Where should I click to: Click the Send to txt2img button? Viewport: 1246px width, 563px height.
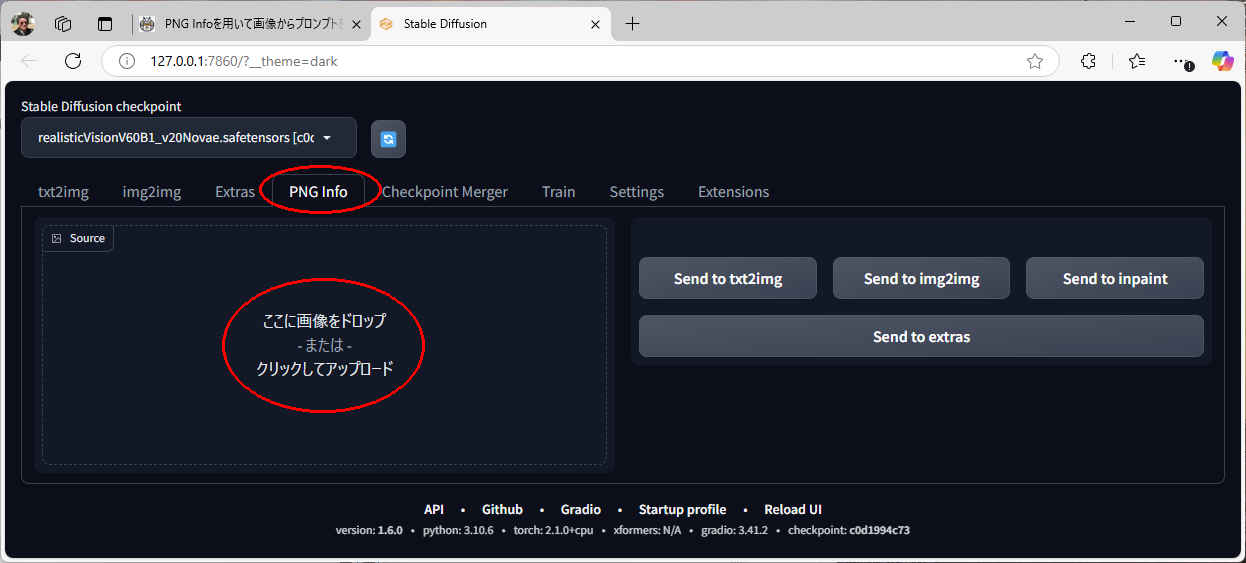[x=727, y=279]
